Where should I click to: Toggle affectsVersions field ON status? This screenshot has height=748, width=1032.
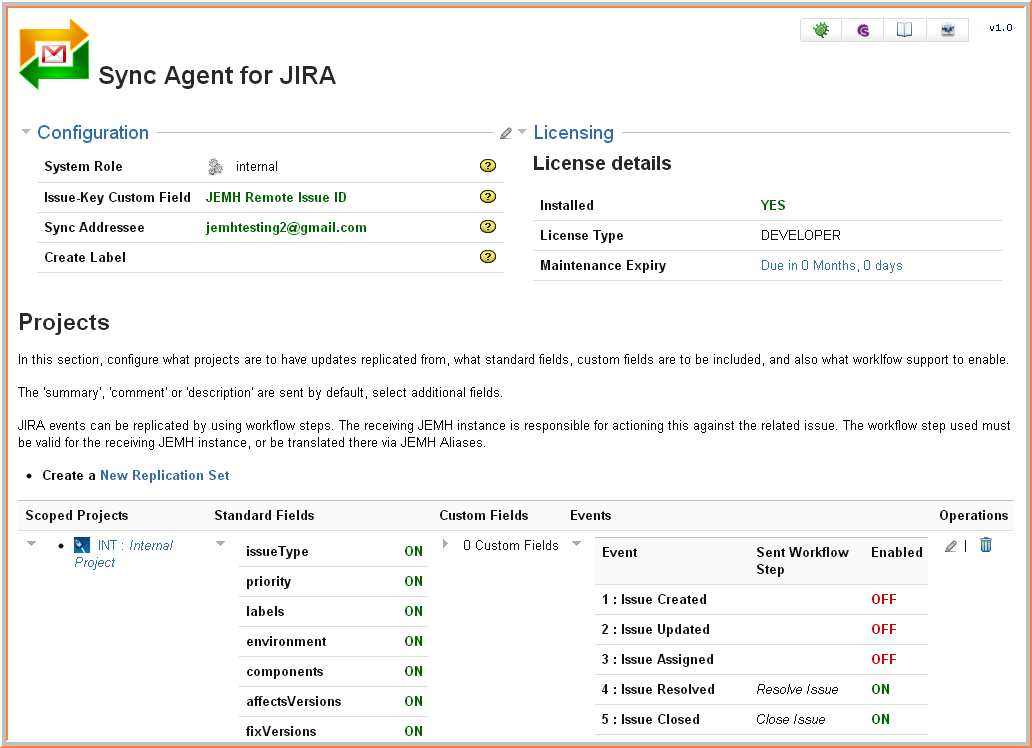pyautogui.click(x=413, y=701)
